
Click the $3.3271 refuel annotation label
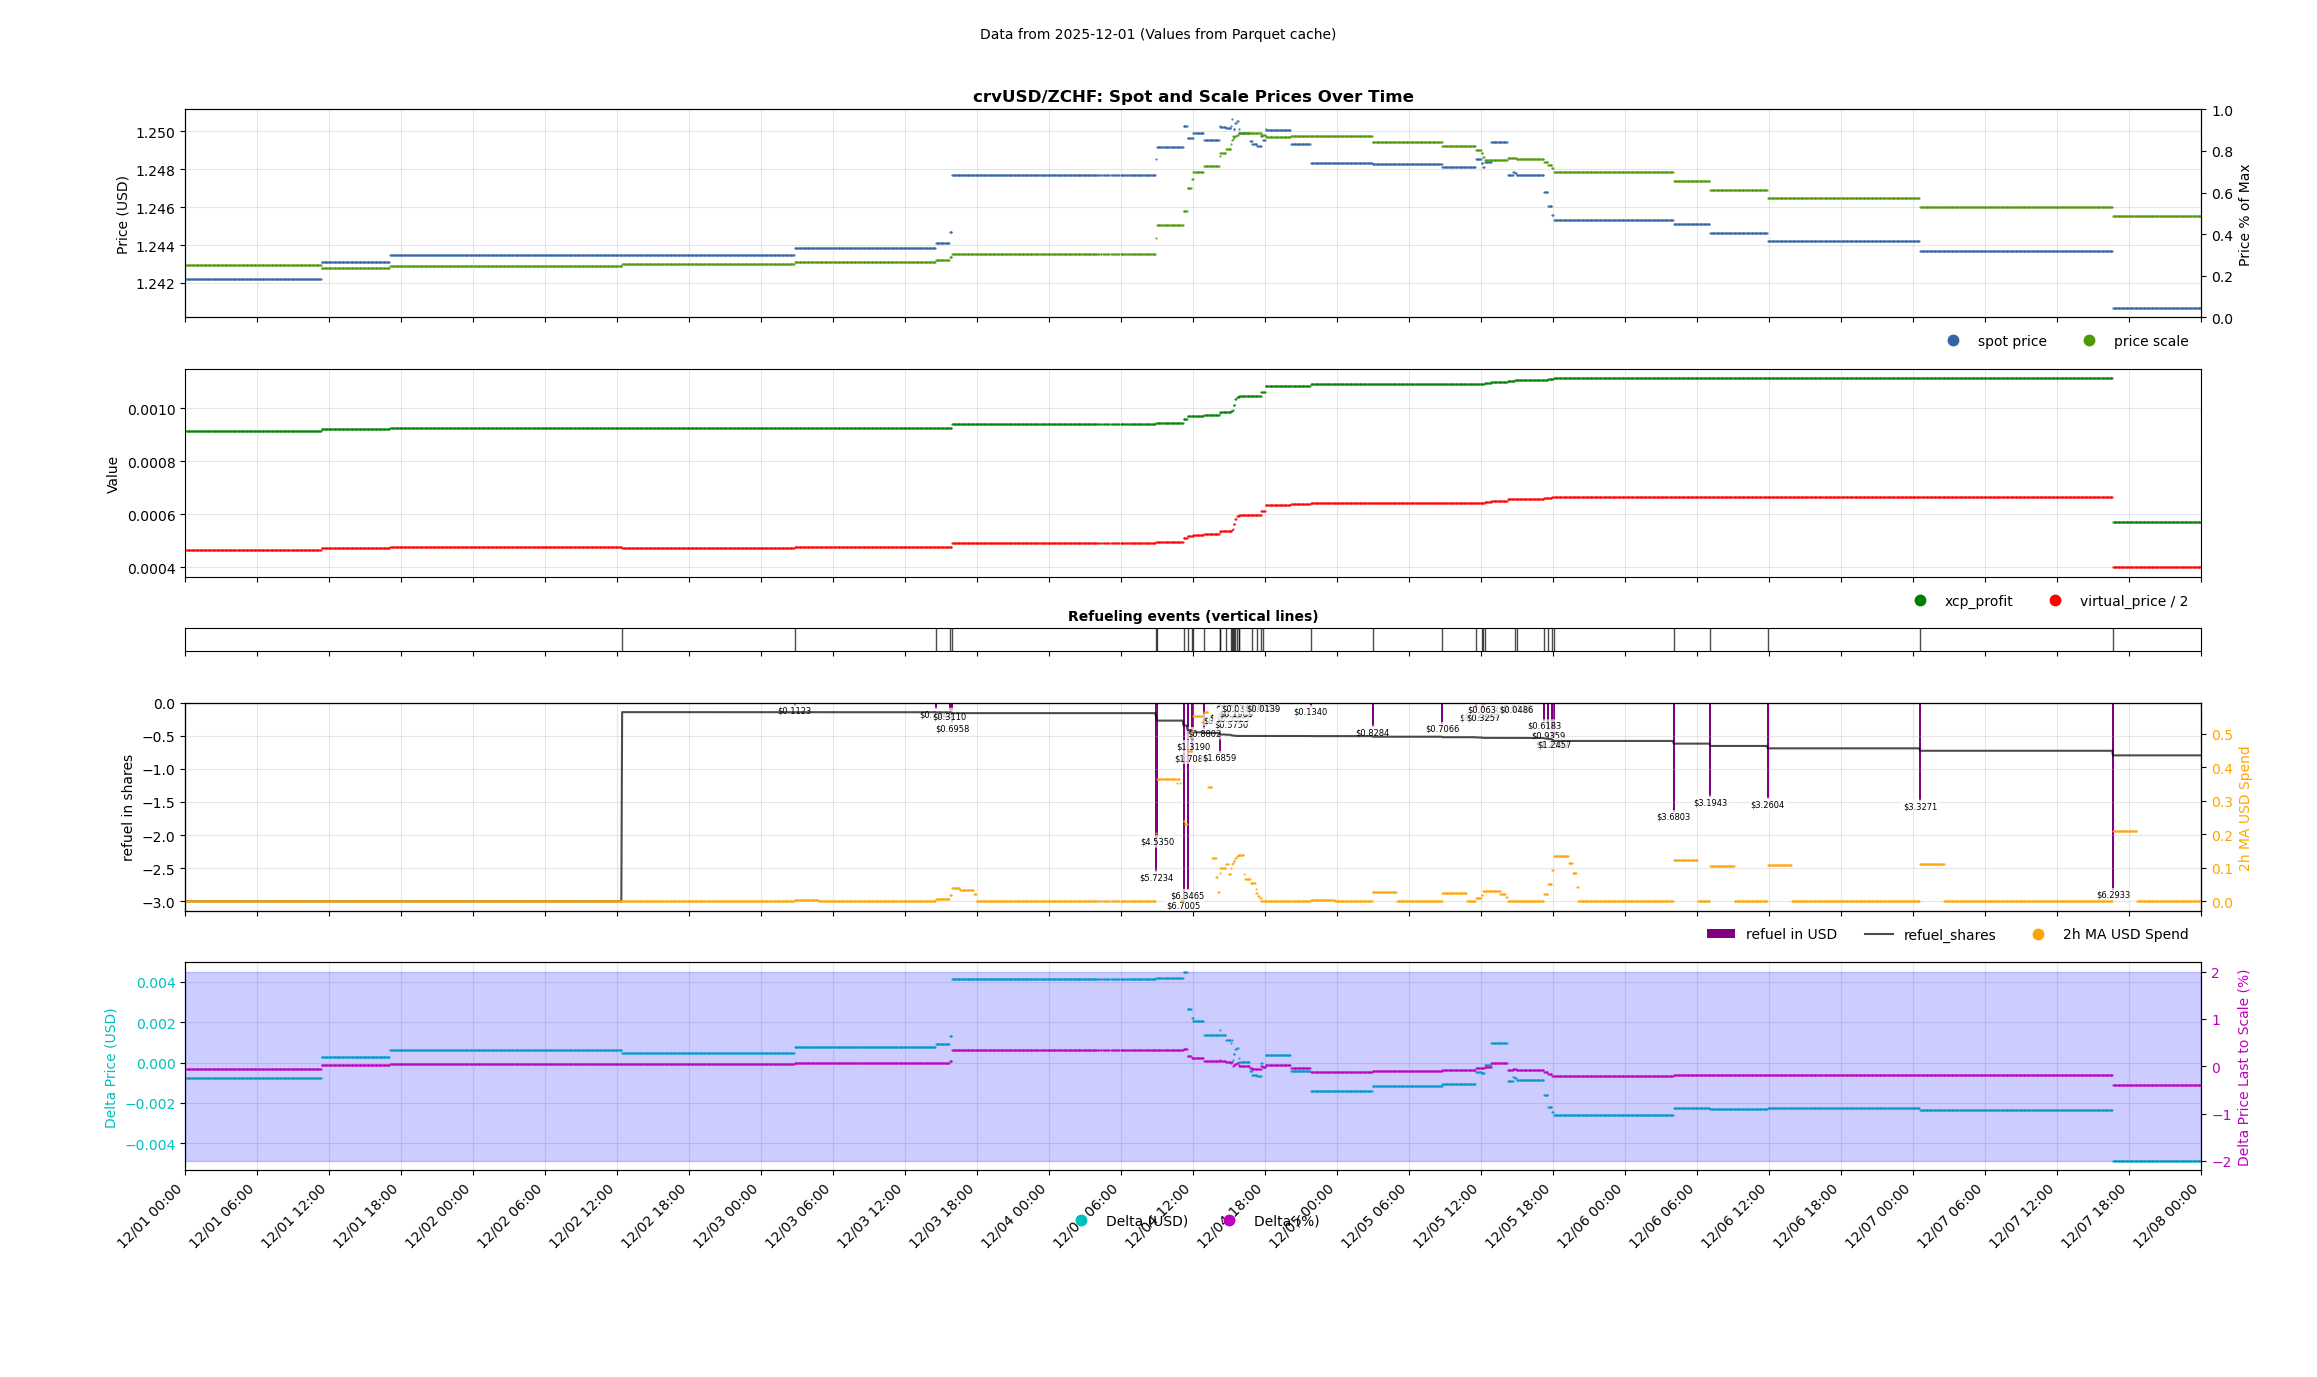[1920, 807]
